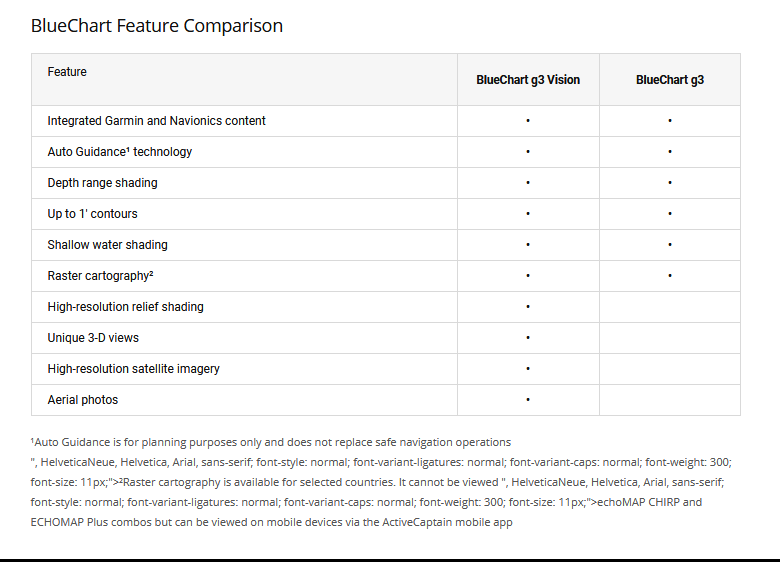Click the BlueChart Feature Comparison heading
This screenshot has height=562, width=780.
(x=157, y=26)
